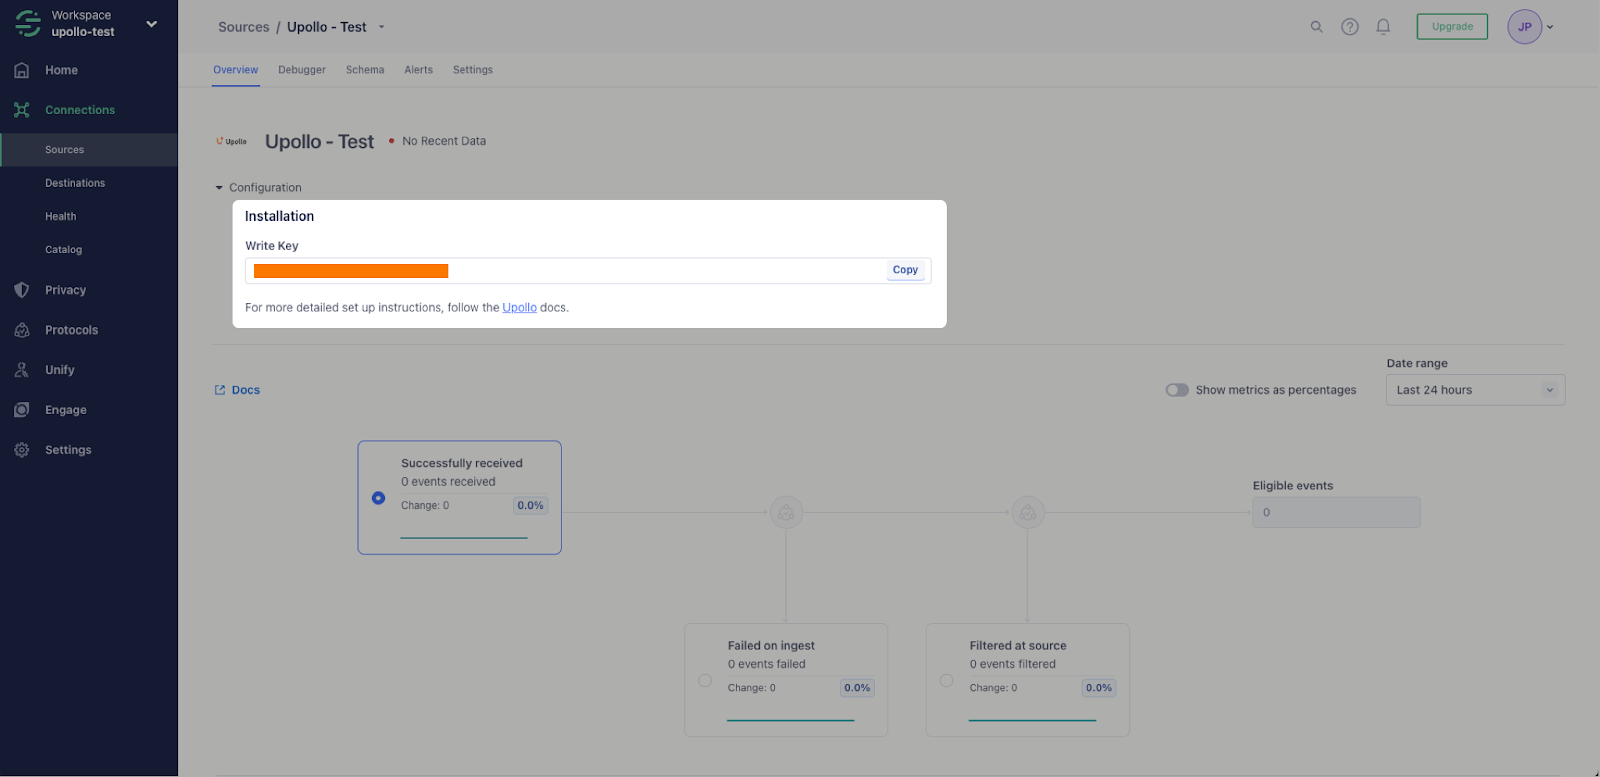
Task: Open Protocols section label
Action: tap(71, 330)
